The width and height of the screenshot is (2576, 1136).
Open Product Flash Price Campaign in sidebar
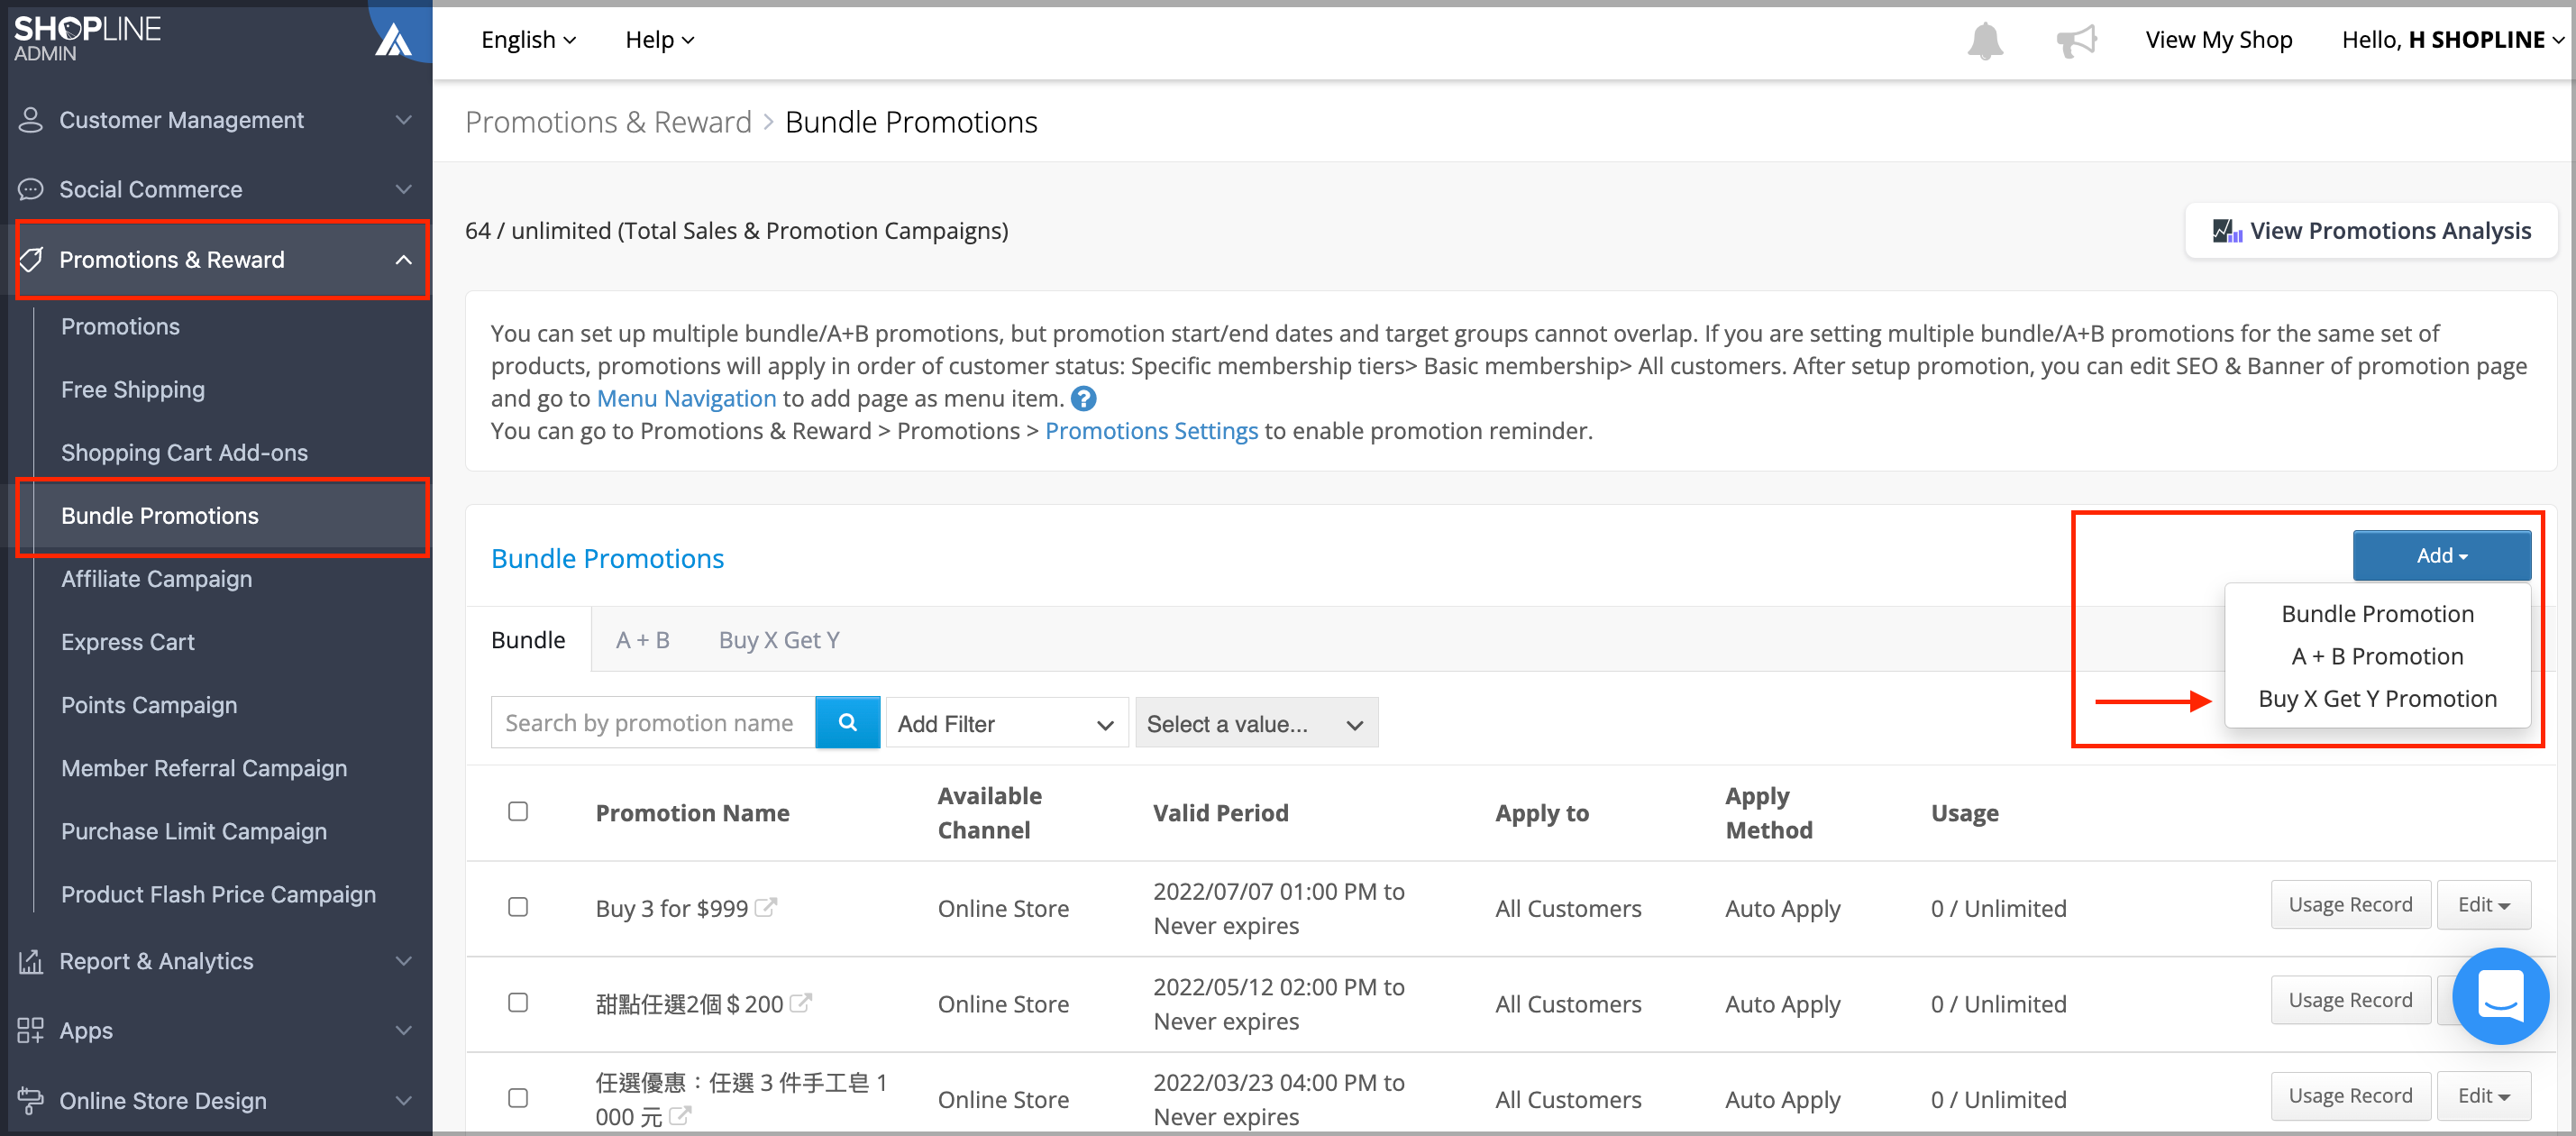click(x=218, y=894)
